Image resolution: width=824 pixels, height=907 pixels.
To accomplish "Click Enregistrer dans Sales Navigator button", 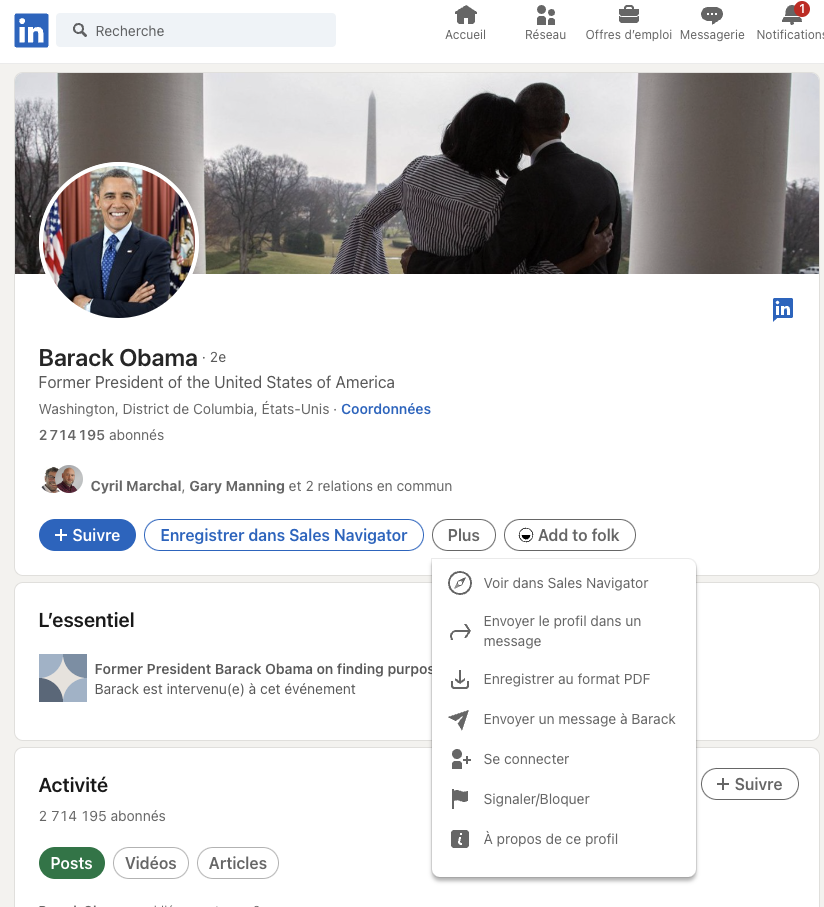I will pyautogui.click(x=284, y=535).
